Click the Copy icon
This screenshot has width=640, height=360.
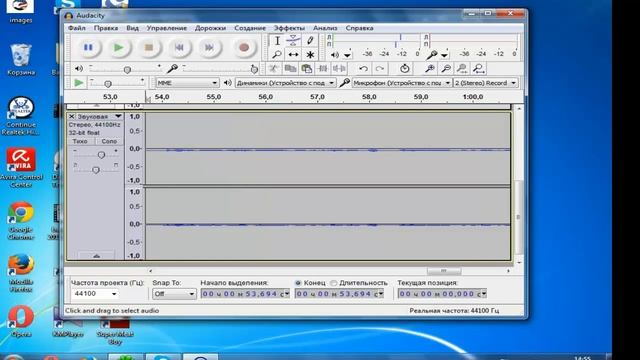coord(290,69)
